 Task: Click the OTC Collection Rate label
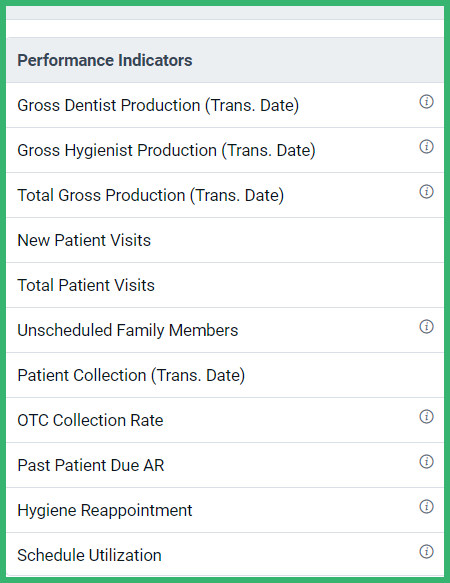click(x=90, y=420)
